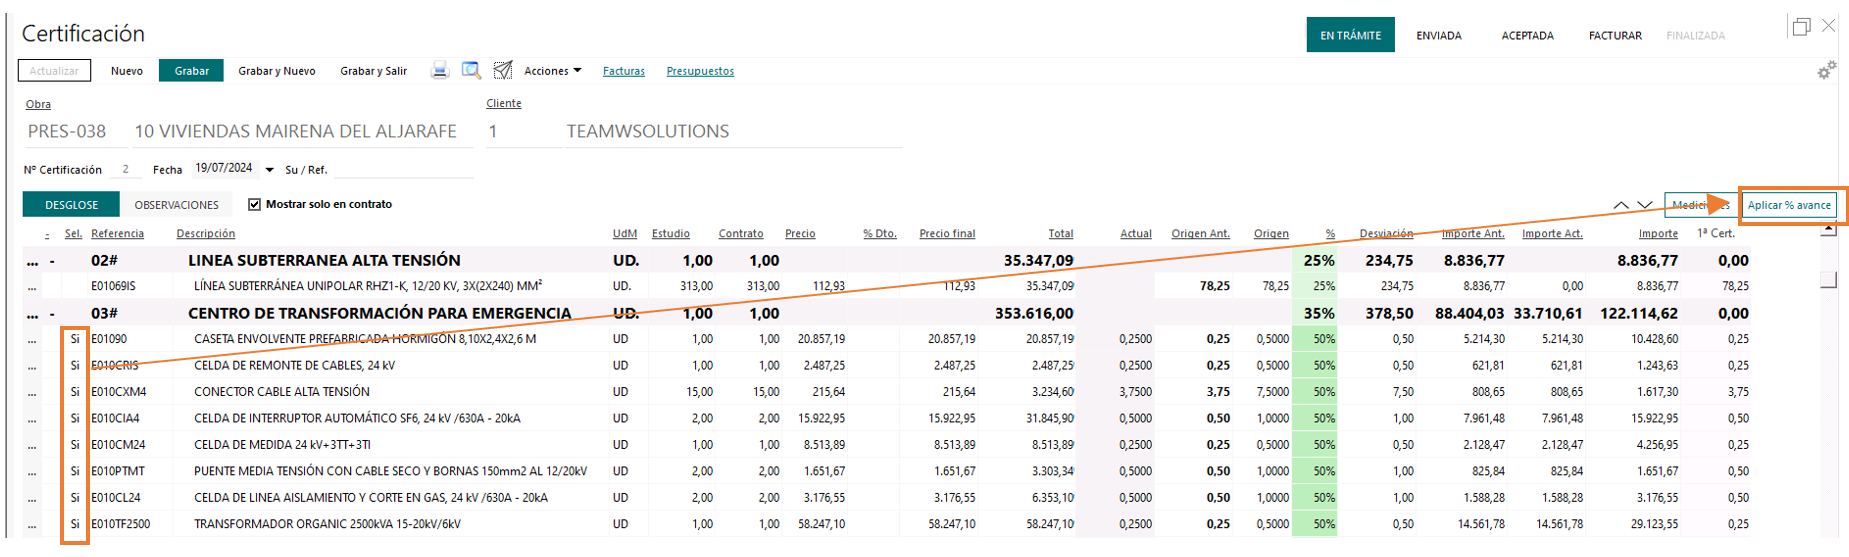Select 35% cell of chapter 03#
Image resolution: width=1849 pixels, height=557 pixels.
(1315, 313)
